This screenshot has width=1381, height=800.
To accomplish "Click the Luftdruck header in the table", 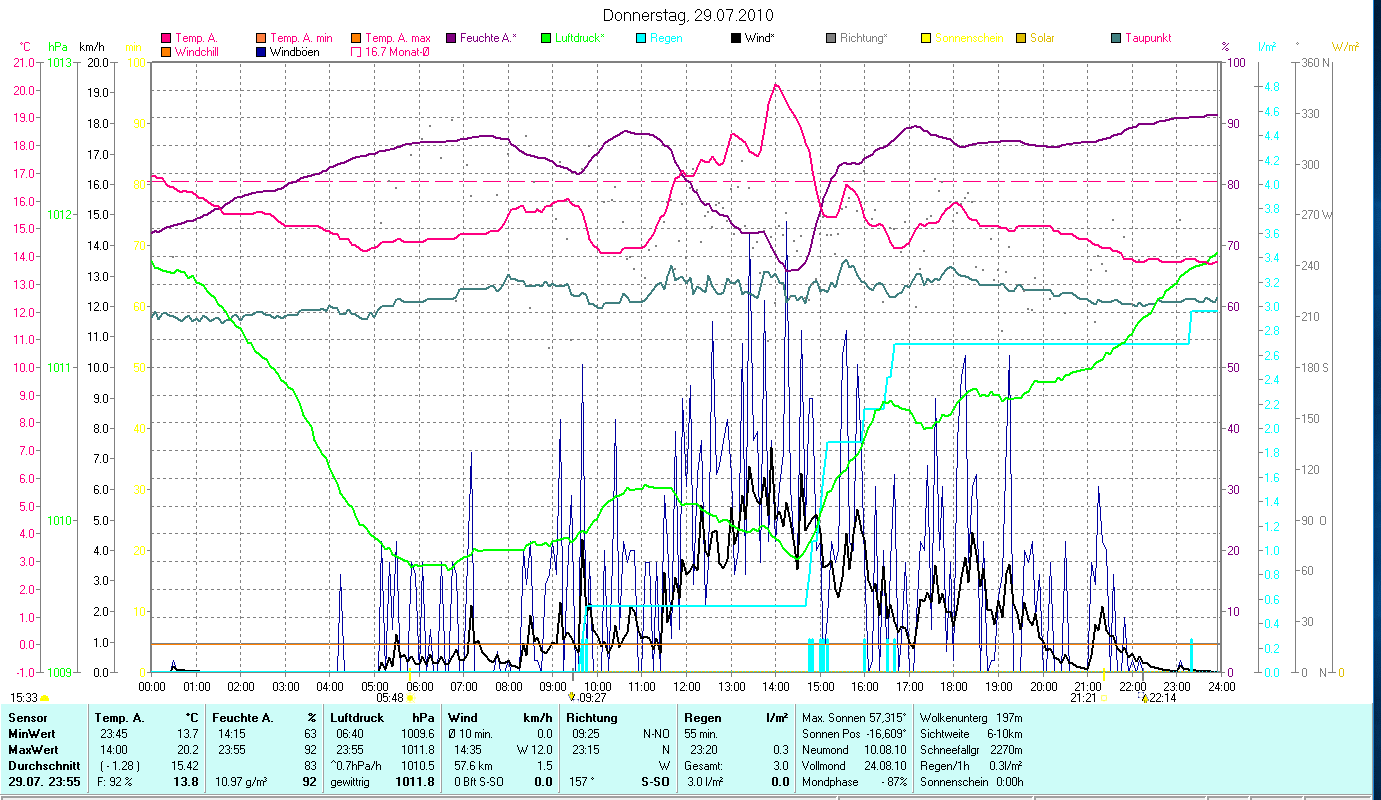I will coord(358,718).
